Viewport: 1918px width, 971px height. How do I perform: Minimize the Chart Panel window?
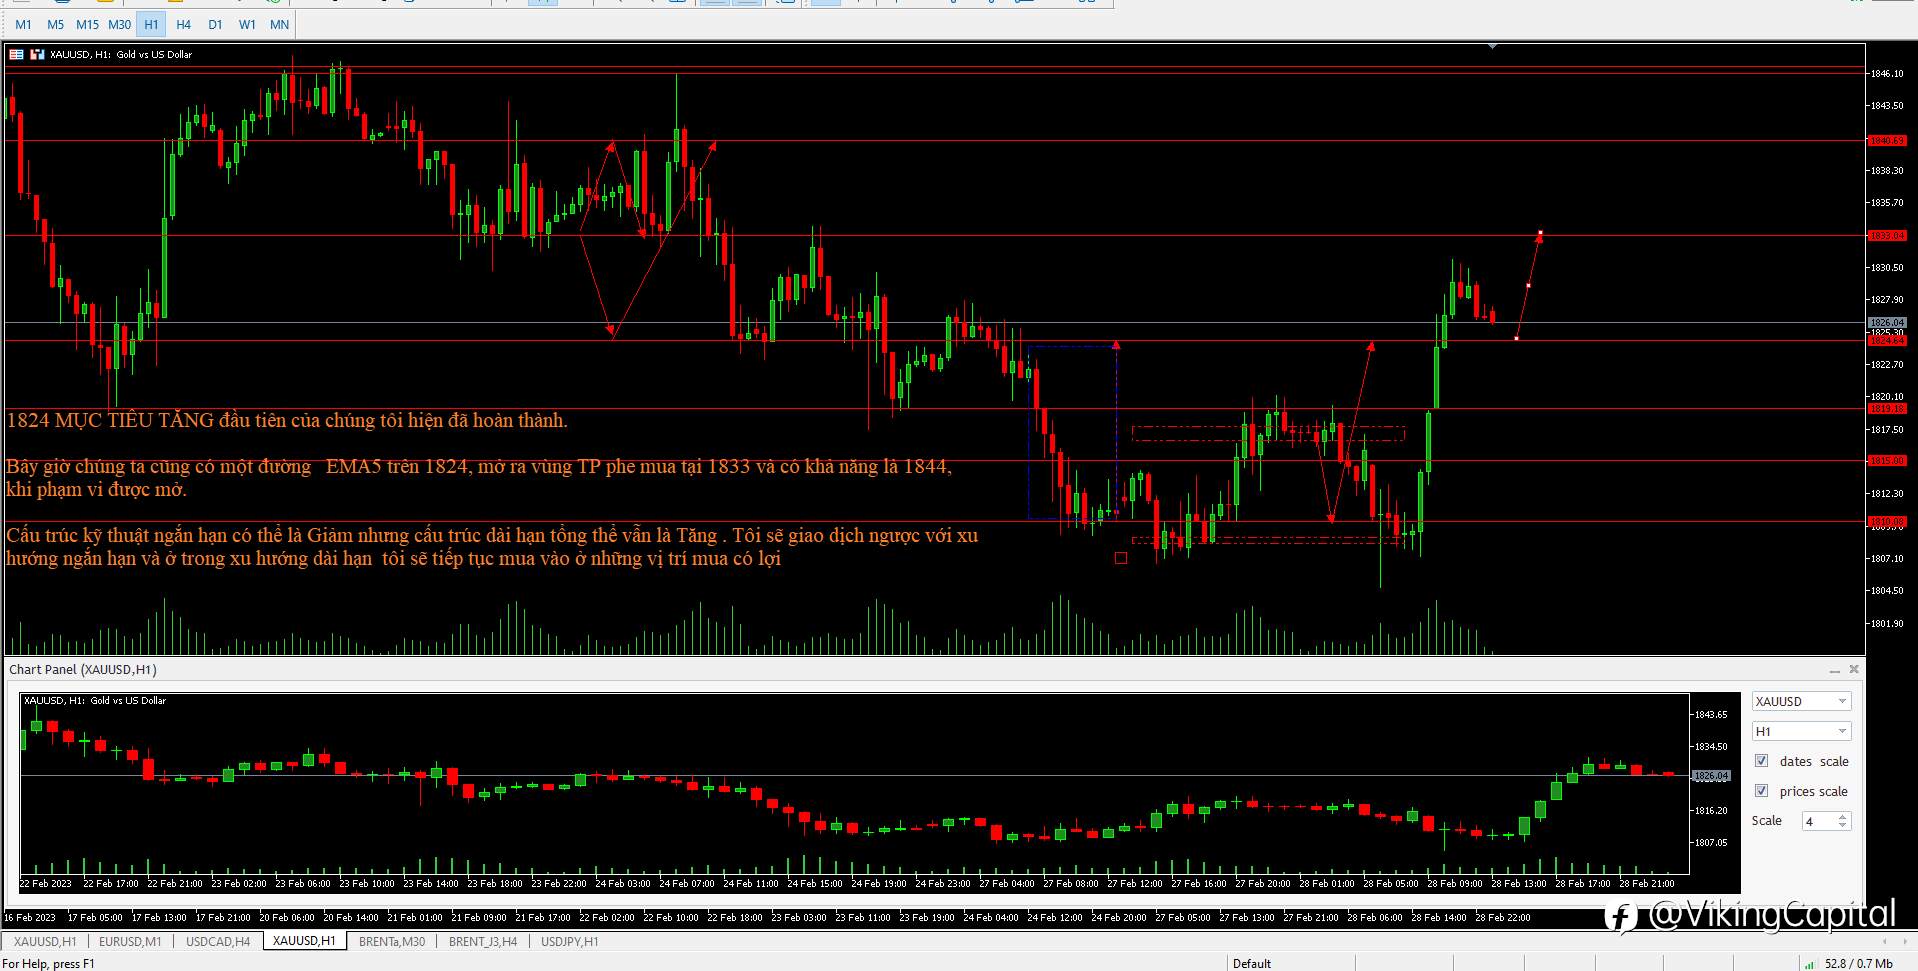click(1834, 670)
